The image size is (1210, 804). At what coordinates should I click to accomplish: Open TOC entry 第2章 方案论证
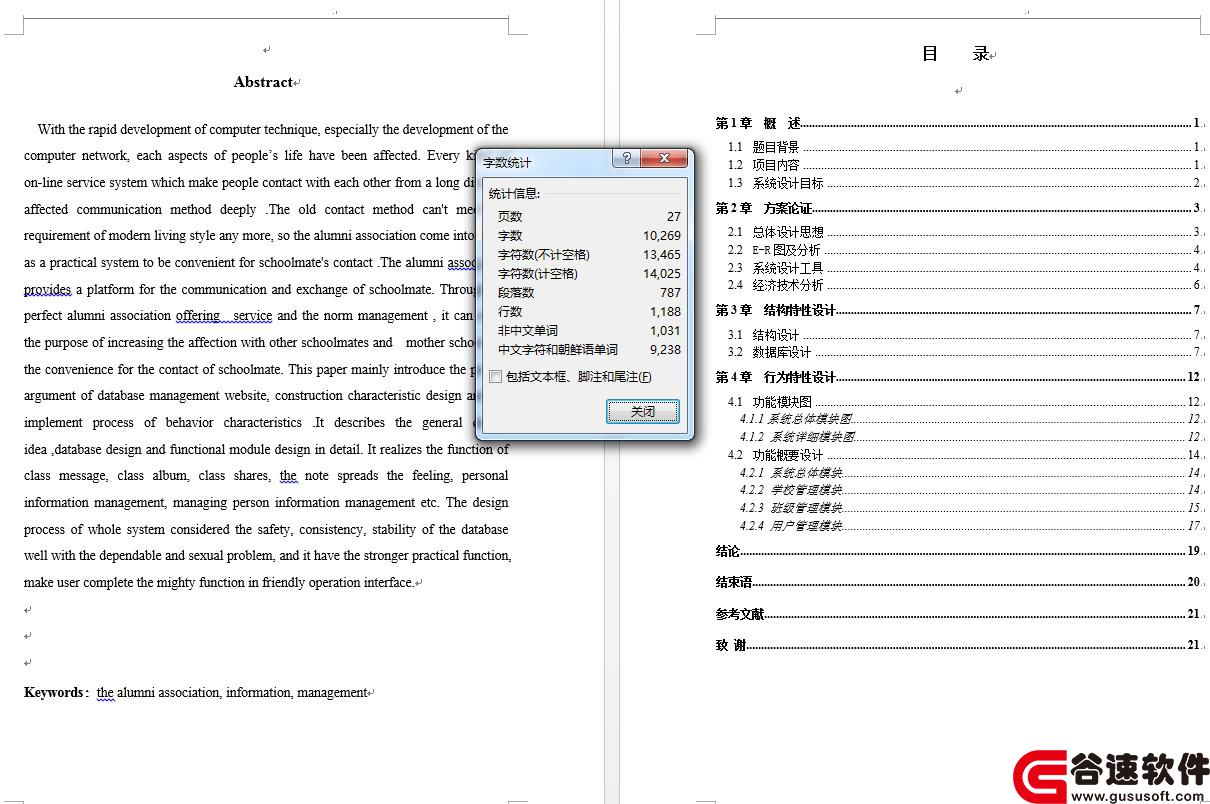(957, 208)
